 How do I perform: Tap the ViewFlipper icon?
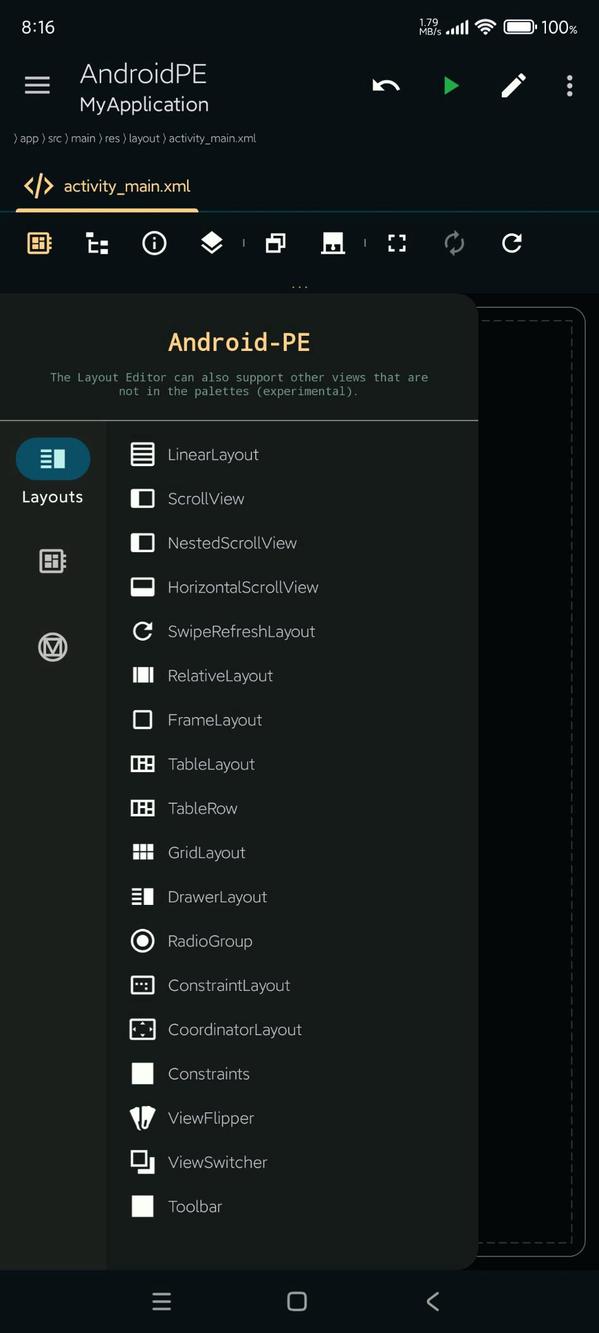143,1118
